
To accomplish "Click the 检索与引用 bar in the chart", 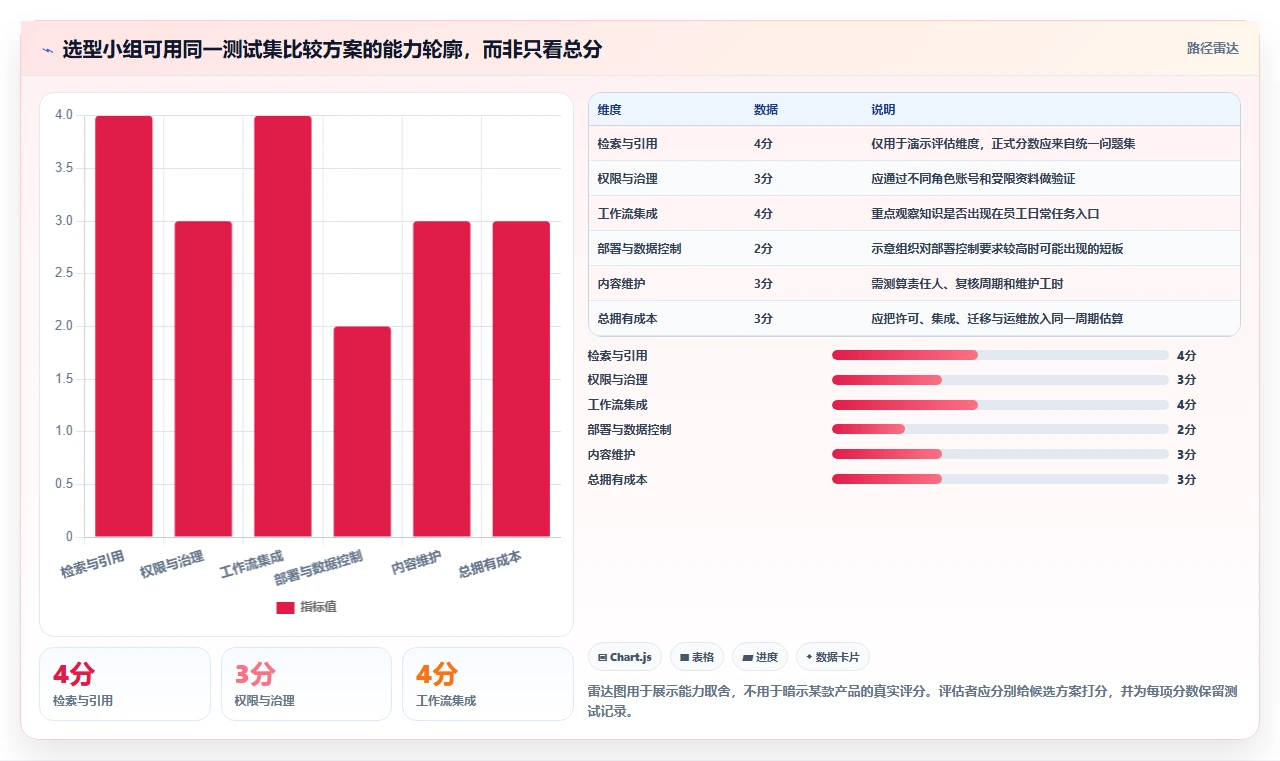I will (124, 326).
